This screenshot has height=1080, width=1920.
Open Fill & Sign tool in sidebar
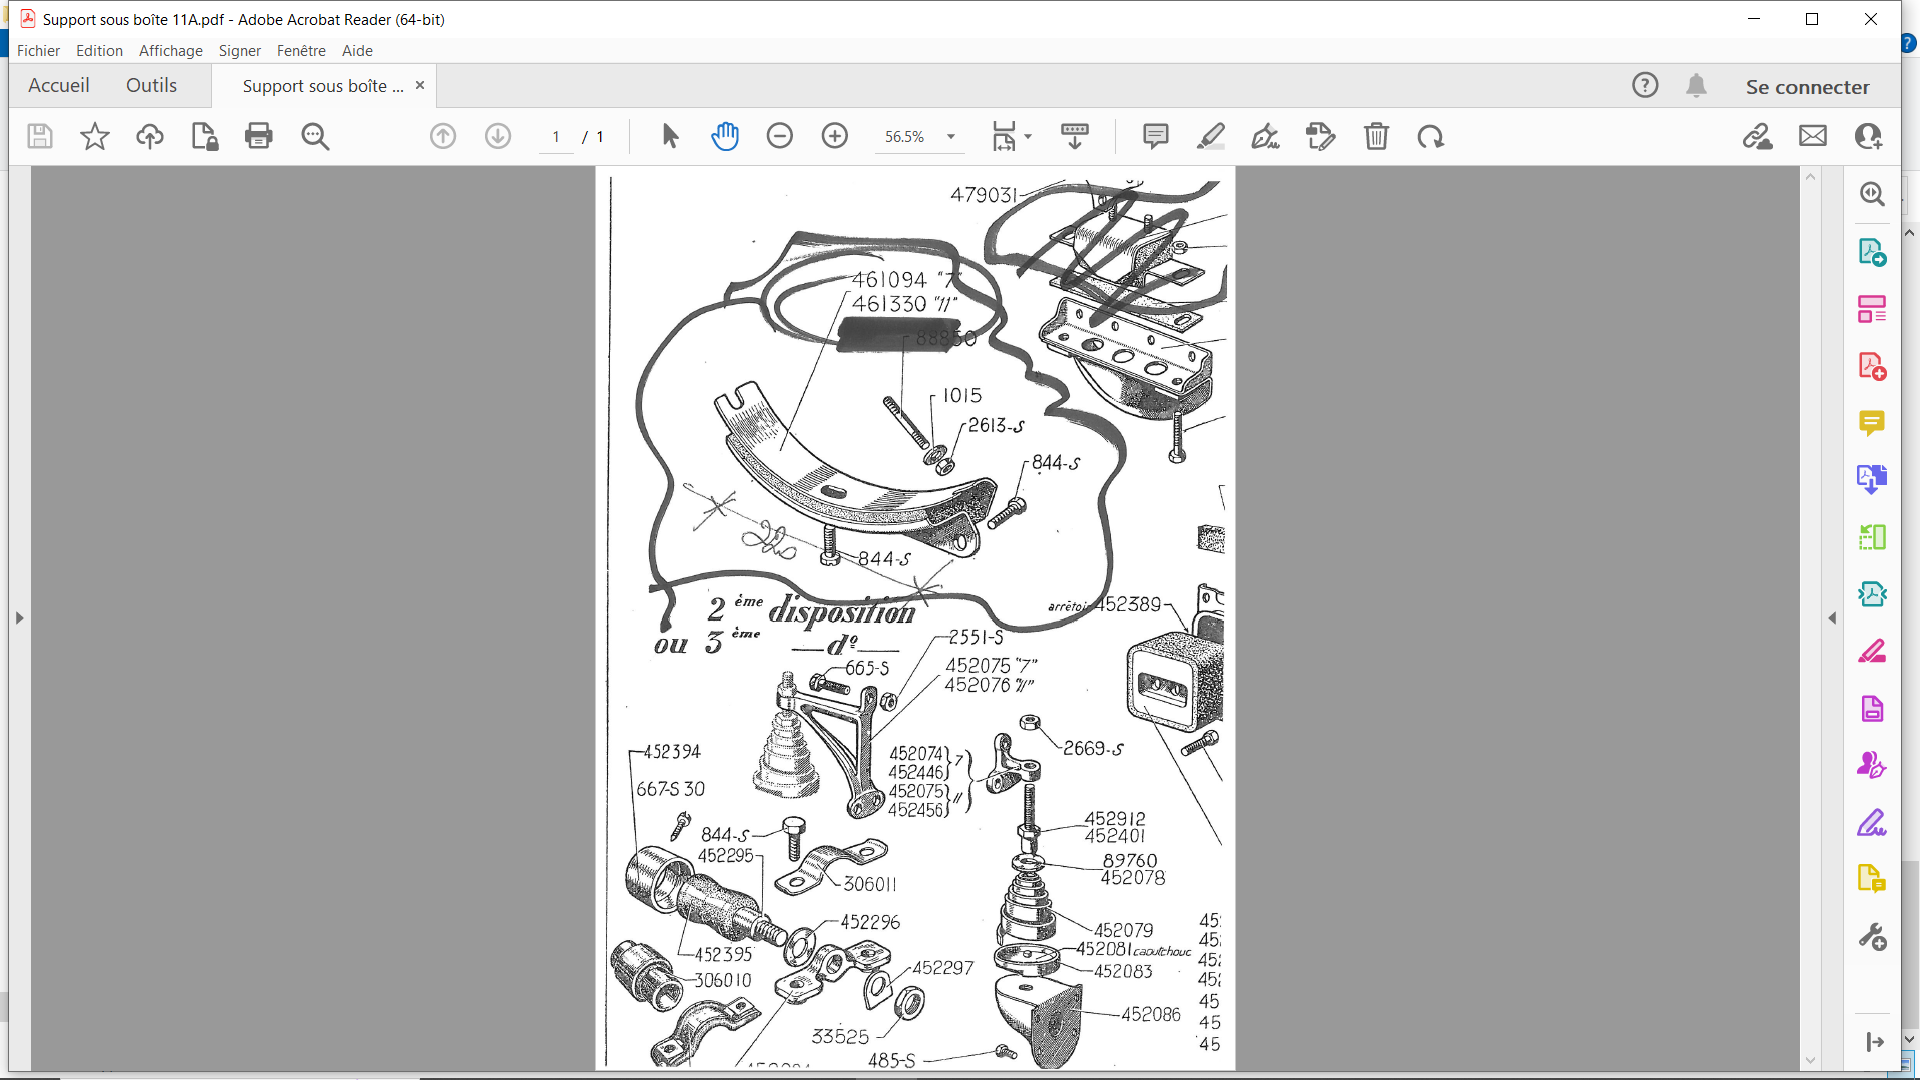[x=1872, y=823]
